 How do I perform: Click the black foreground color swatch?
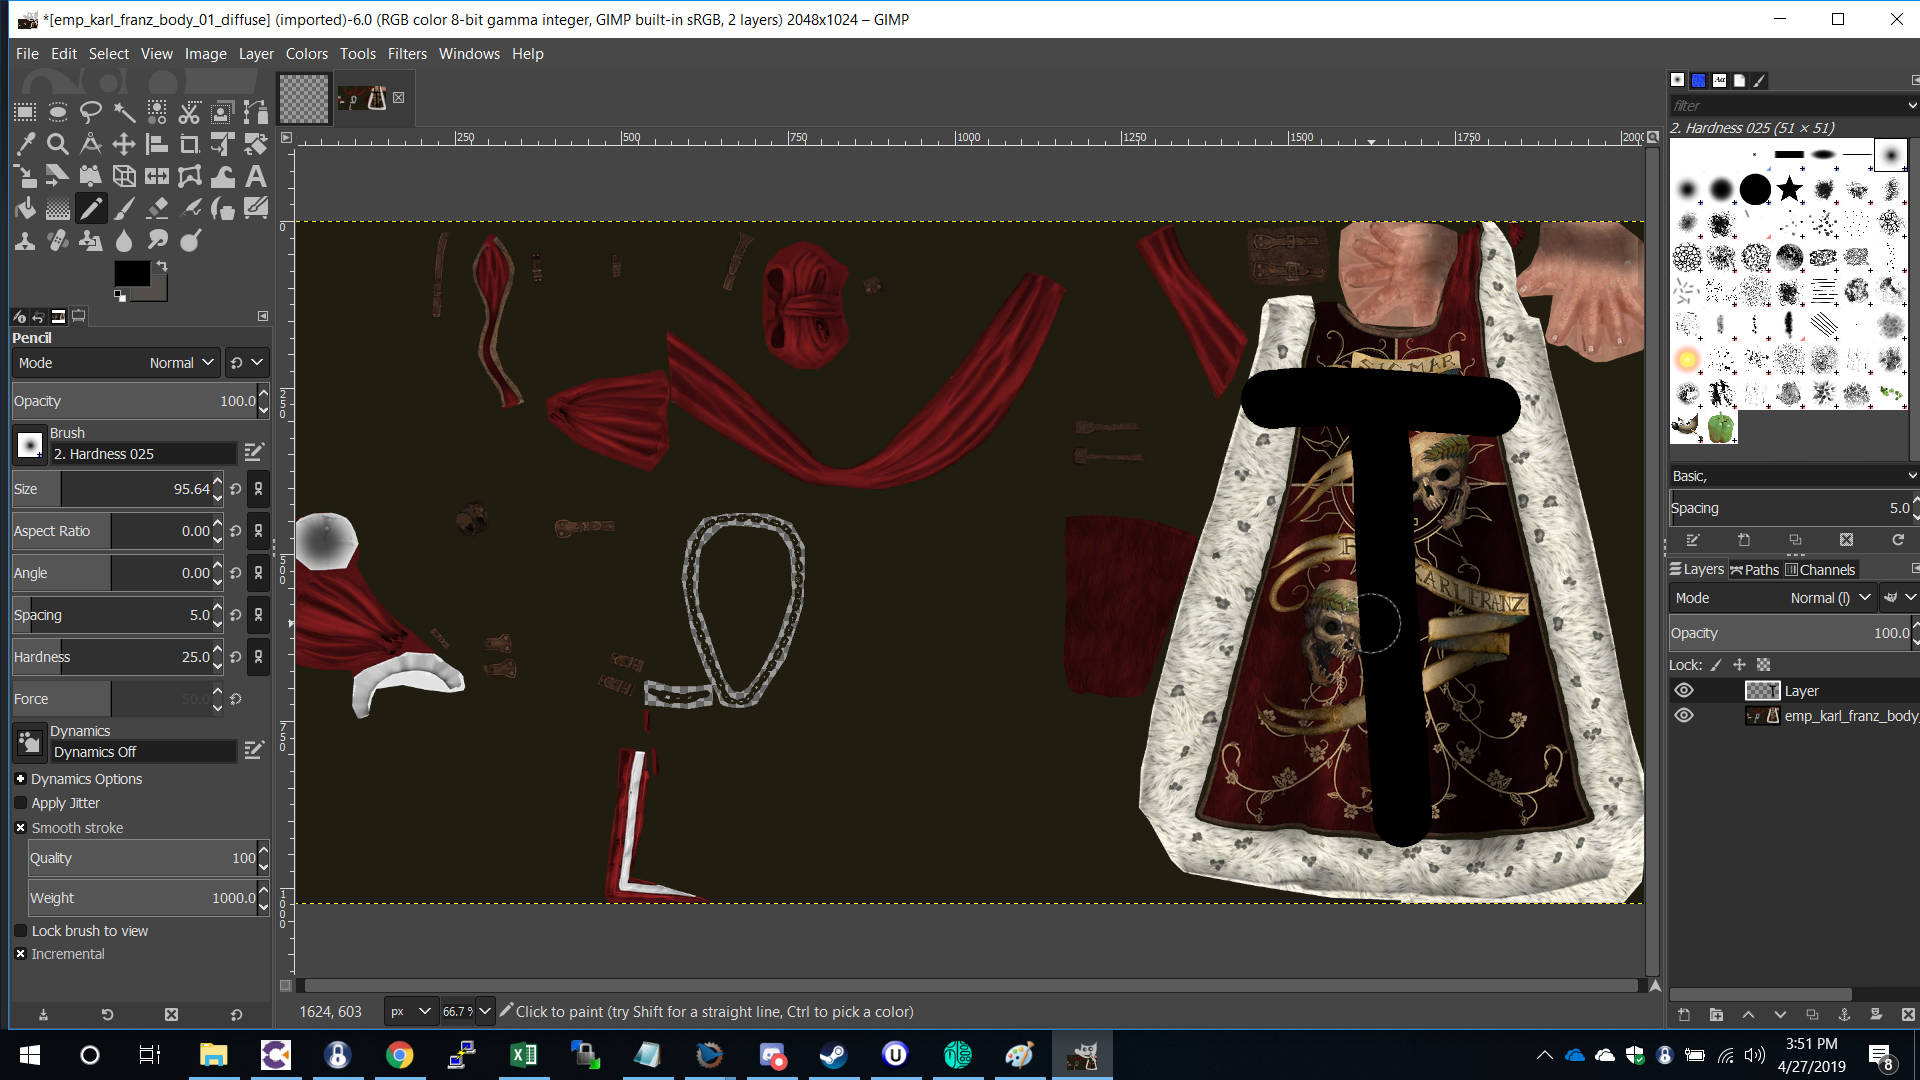click(131, 273)
